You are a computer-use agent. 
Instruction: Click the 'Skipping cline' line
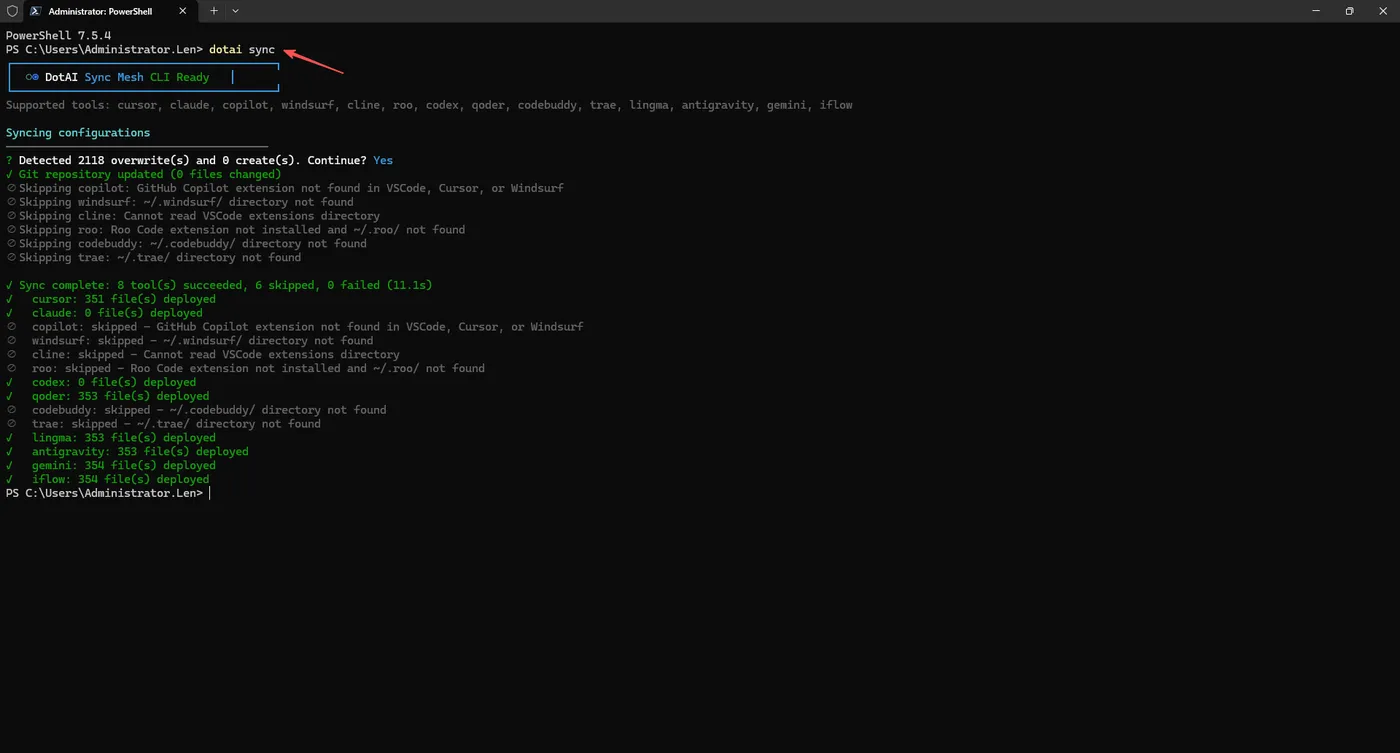tap(193, 216)
